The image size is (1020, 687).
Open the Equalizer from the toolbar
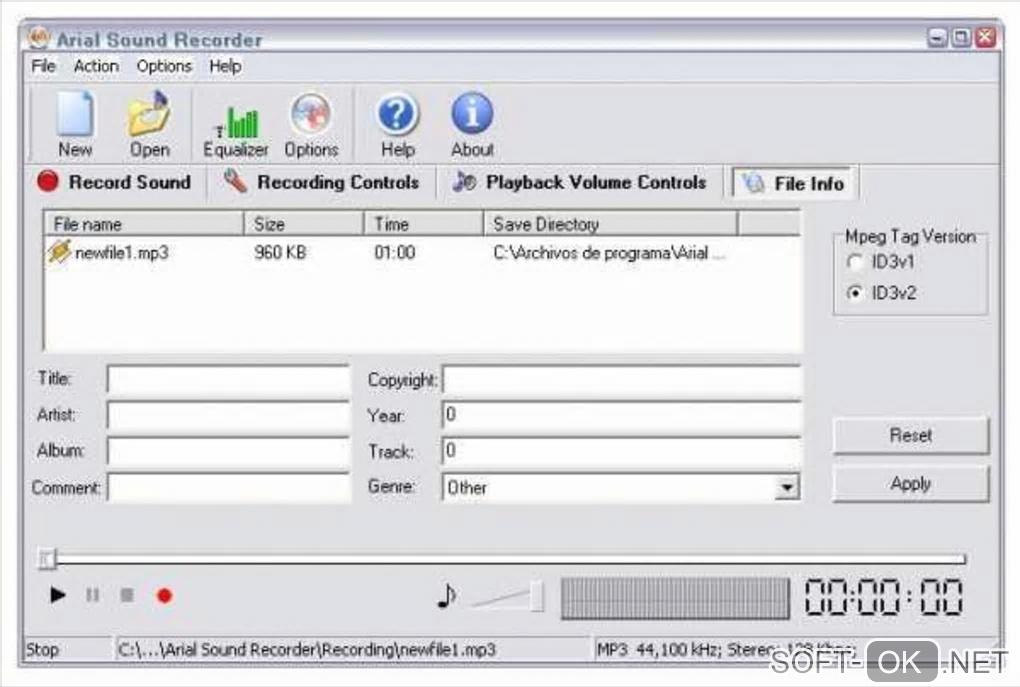pyautogui.click(x=235, y=122)
